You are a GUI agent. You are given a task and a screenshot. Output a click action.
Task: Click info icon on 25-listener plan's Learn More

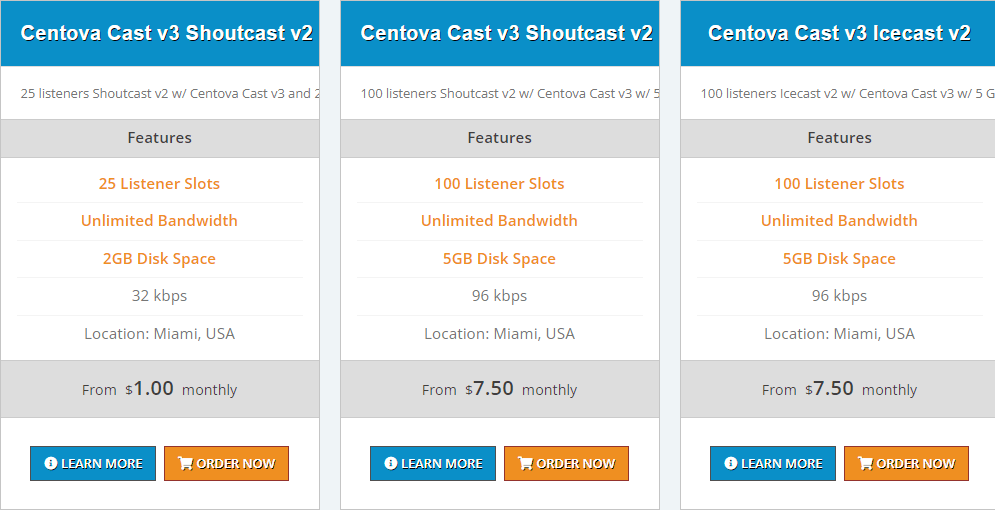click(51, 464)
